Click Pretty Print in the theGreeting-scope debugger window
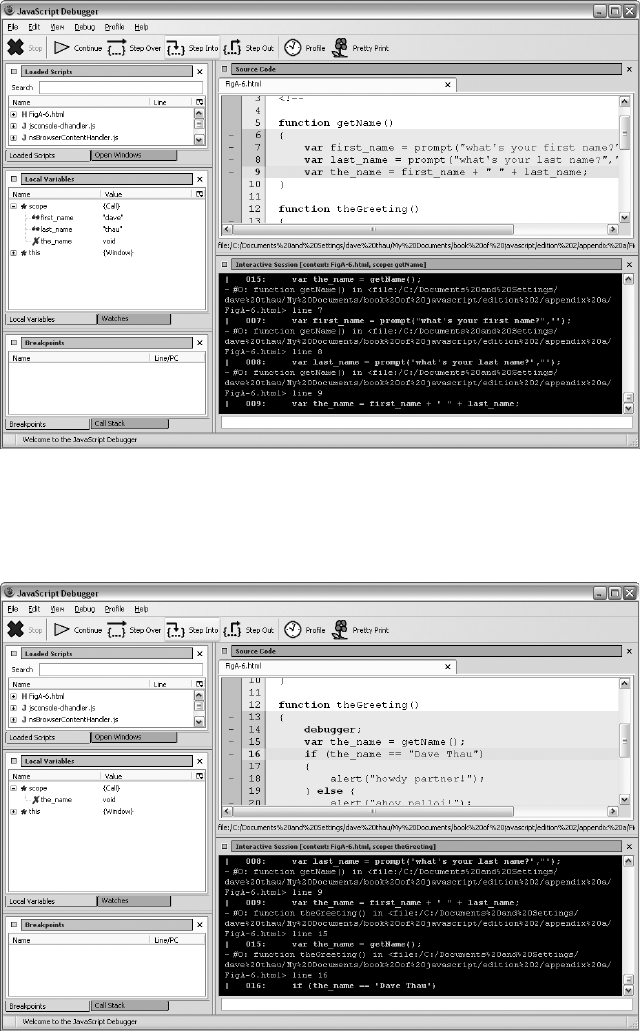 pos(360,629)
